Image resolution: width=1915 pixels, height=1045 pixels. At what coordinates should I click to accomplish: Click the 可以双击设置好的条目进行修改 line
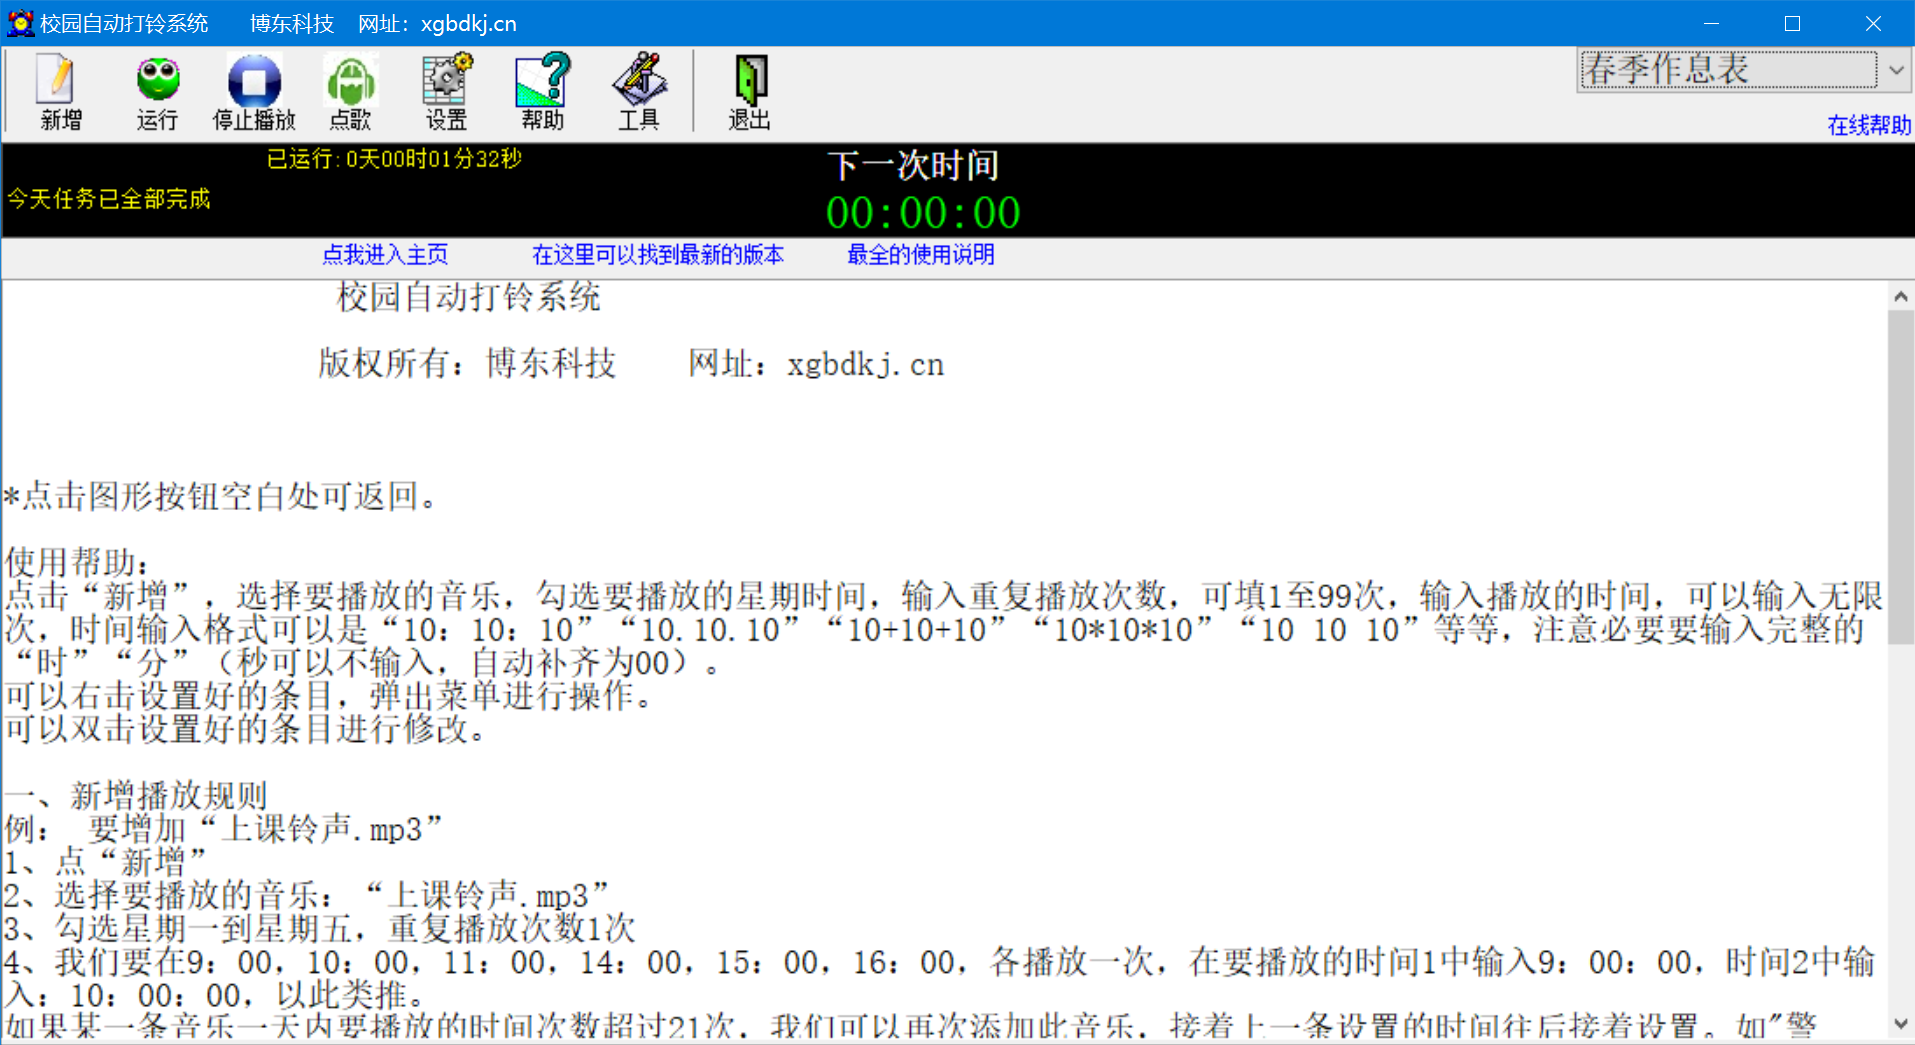pos(246,729)
